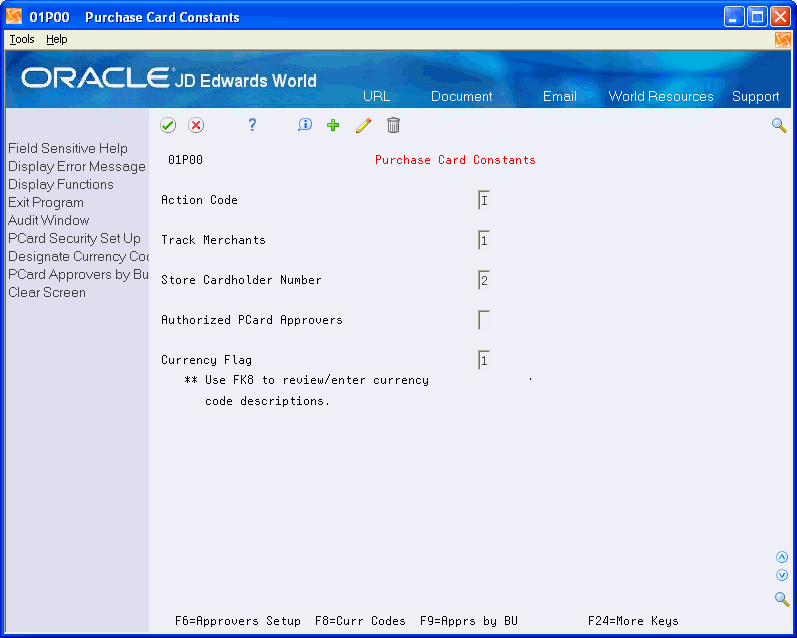Click the green plus add icon
This screenshot has height=638, width=797.
click(333, 125)
